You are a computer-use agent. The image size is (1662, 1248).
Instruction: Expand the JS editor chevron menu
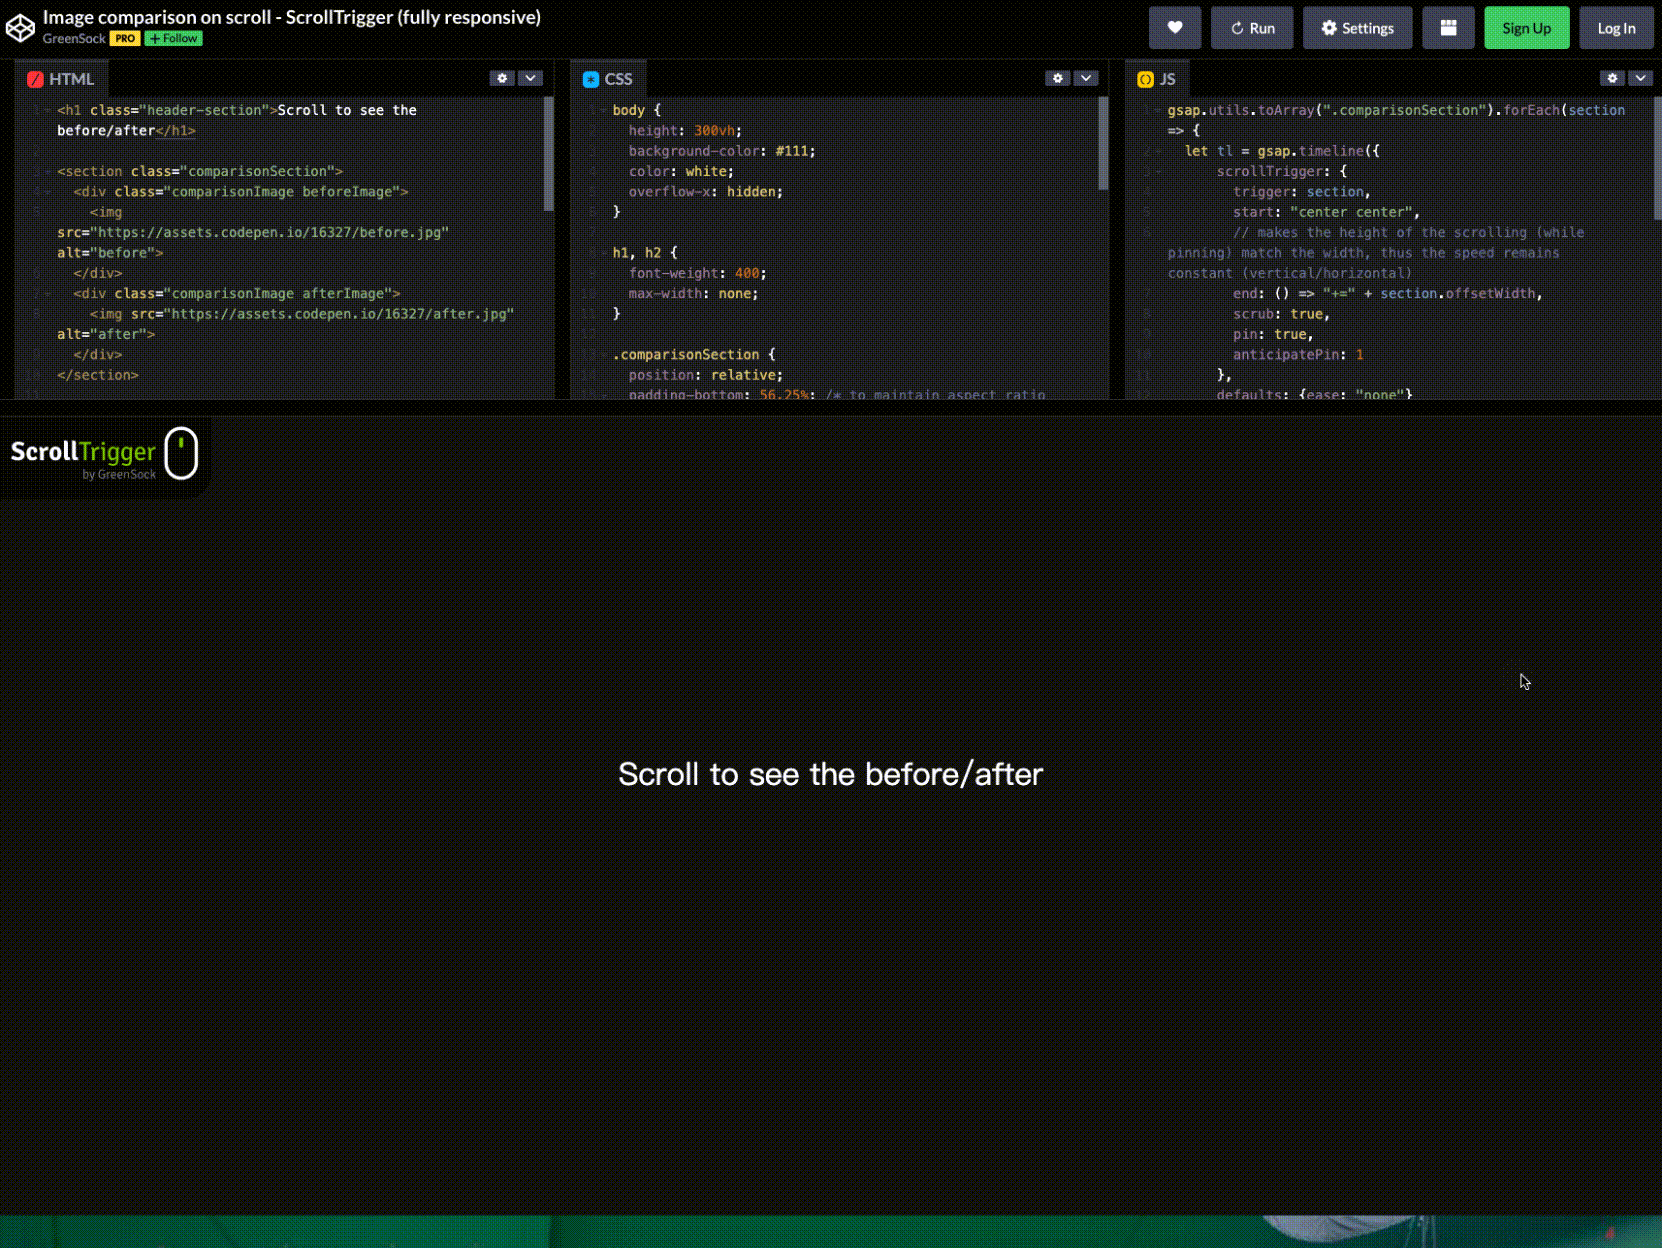1640,77
